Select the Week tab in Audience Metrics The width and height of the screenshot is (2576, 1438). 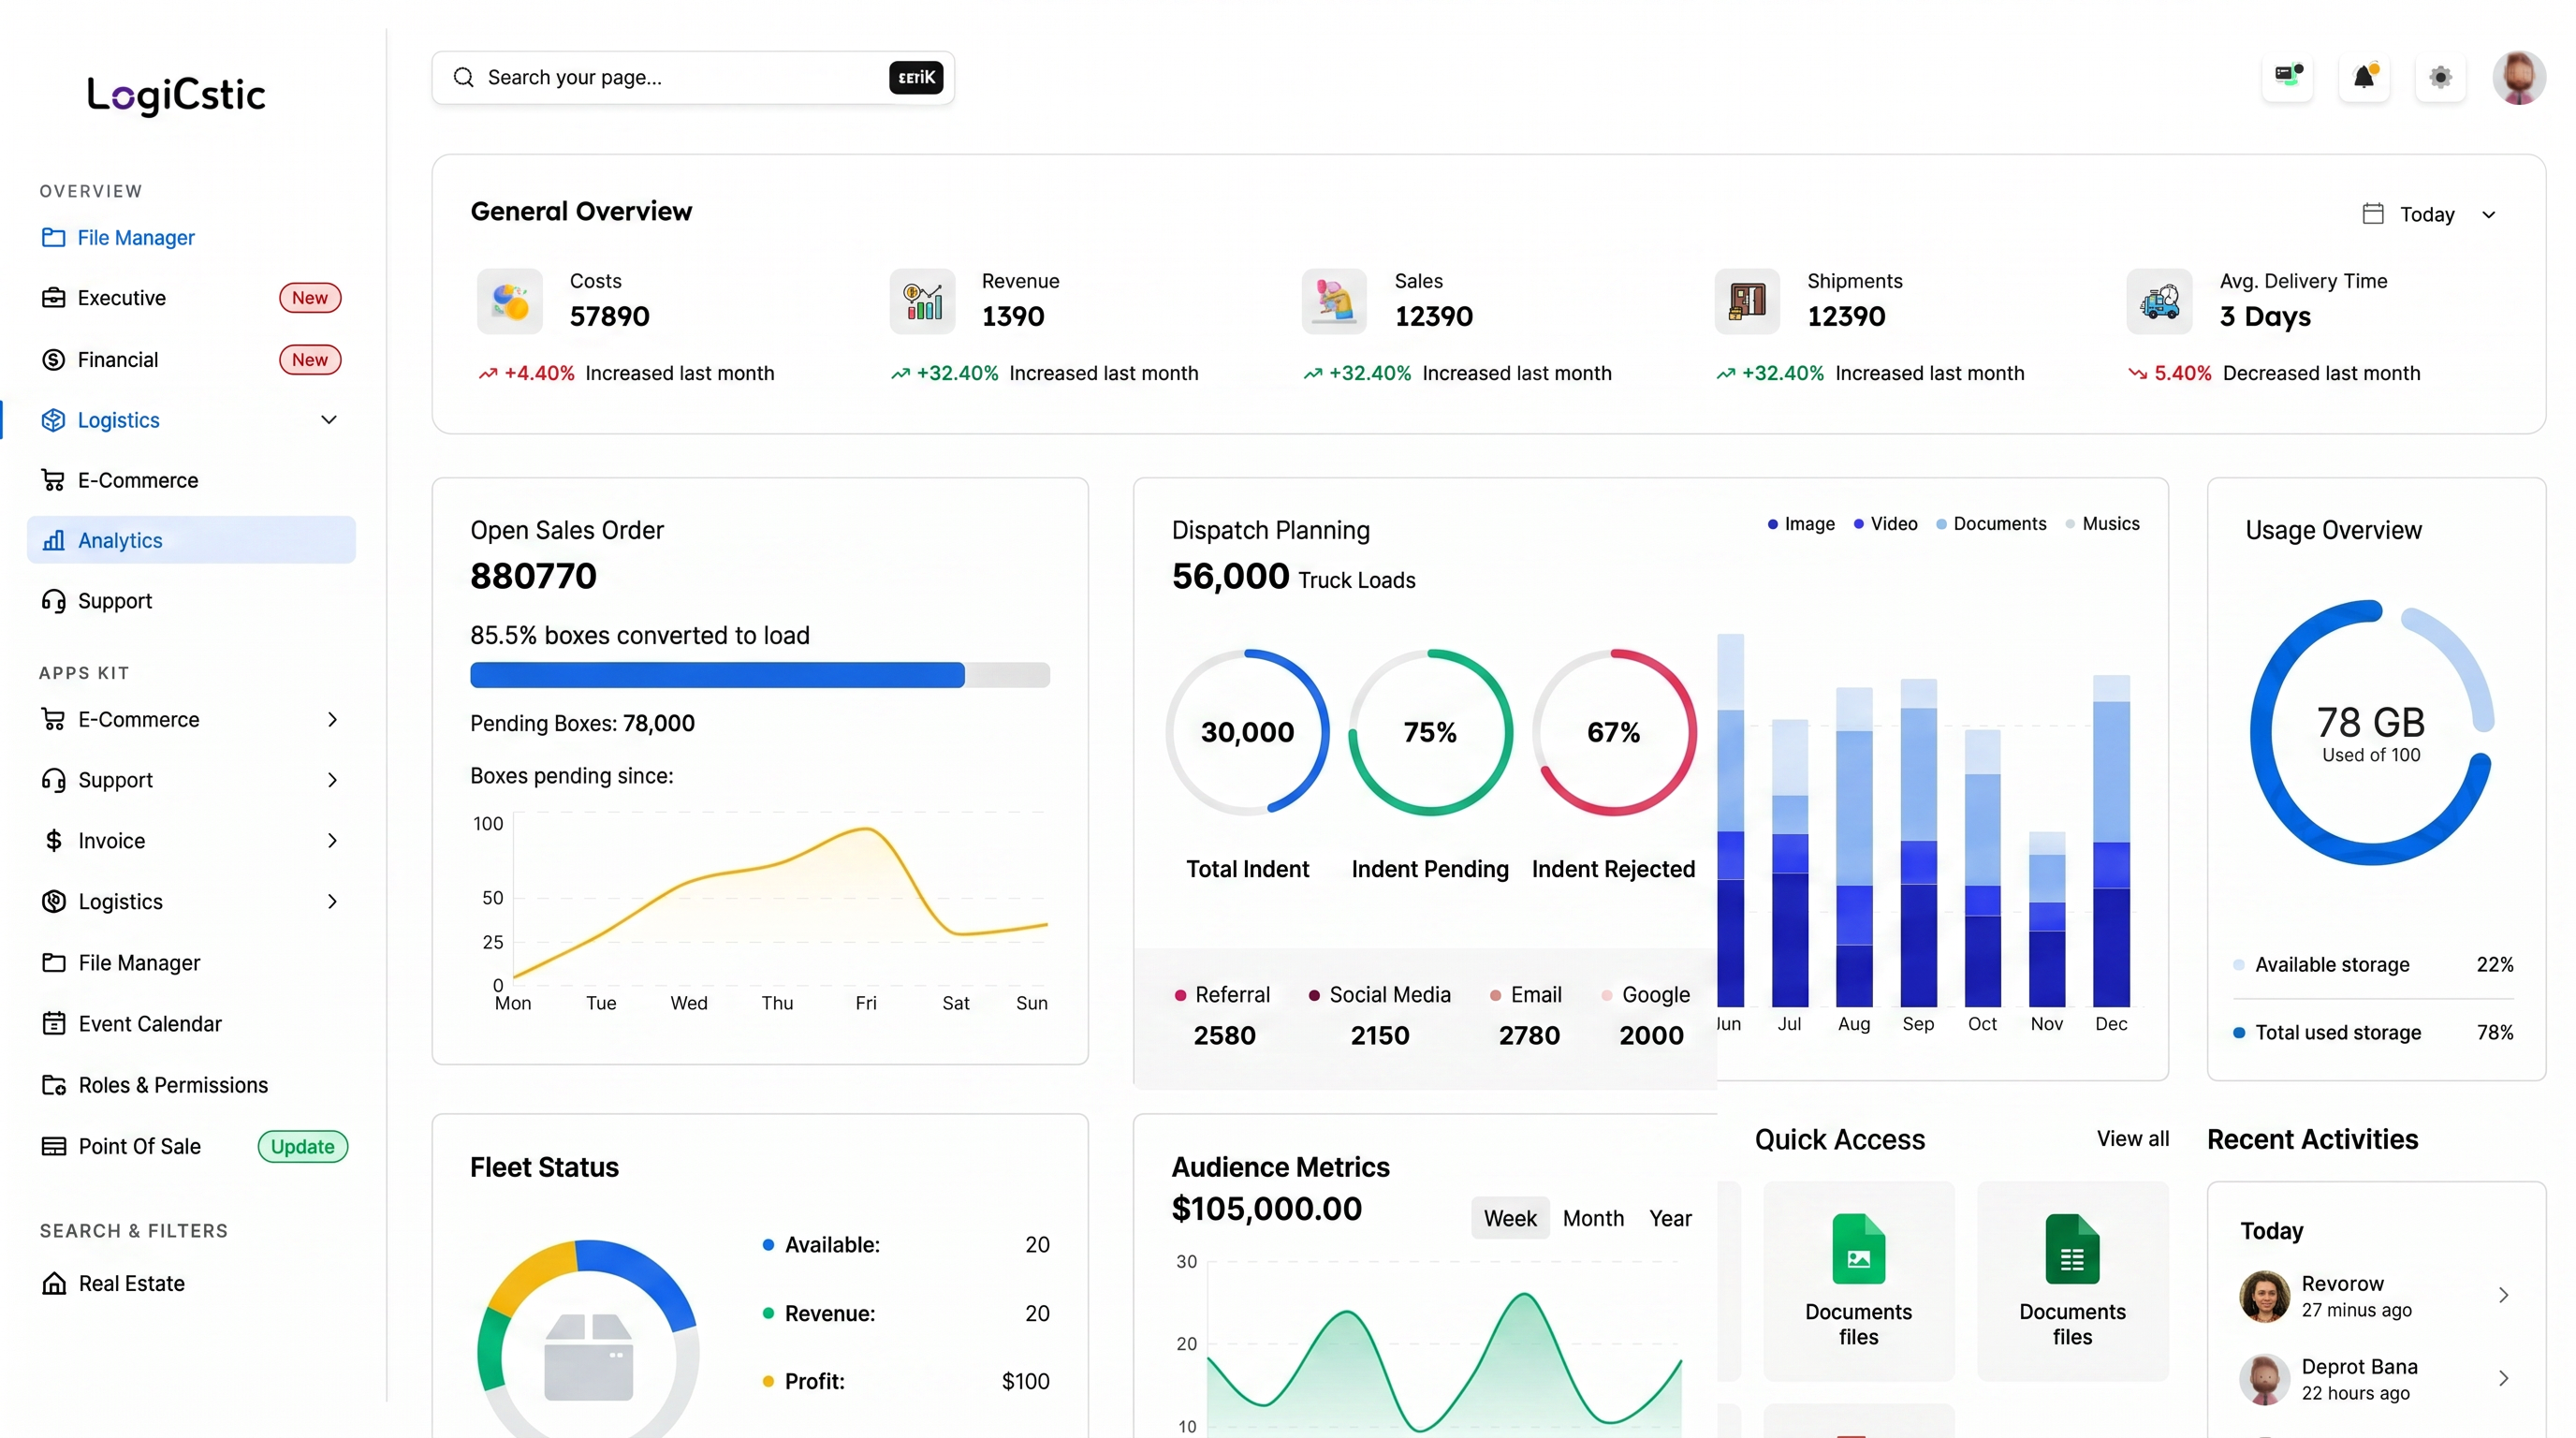(x=1510, y=1218)
